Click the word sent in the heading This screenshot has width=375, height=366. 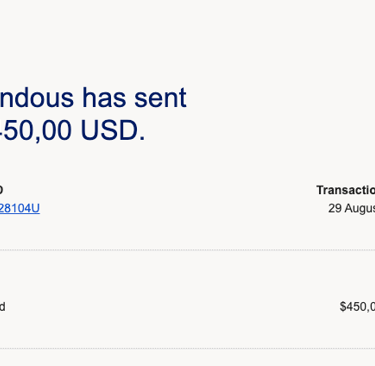click(x=160, y=98)
